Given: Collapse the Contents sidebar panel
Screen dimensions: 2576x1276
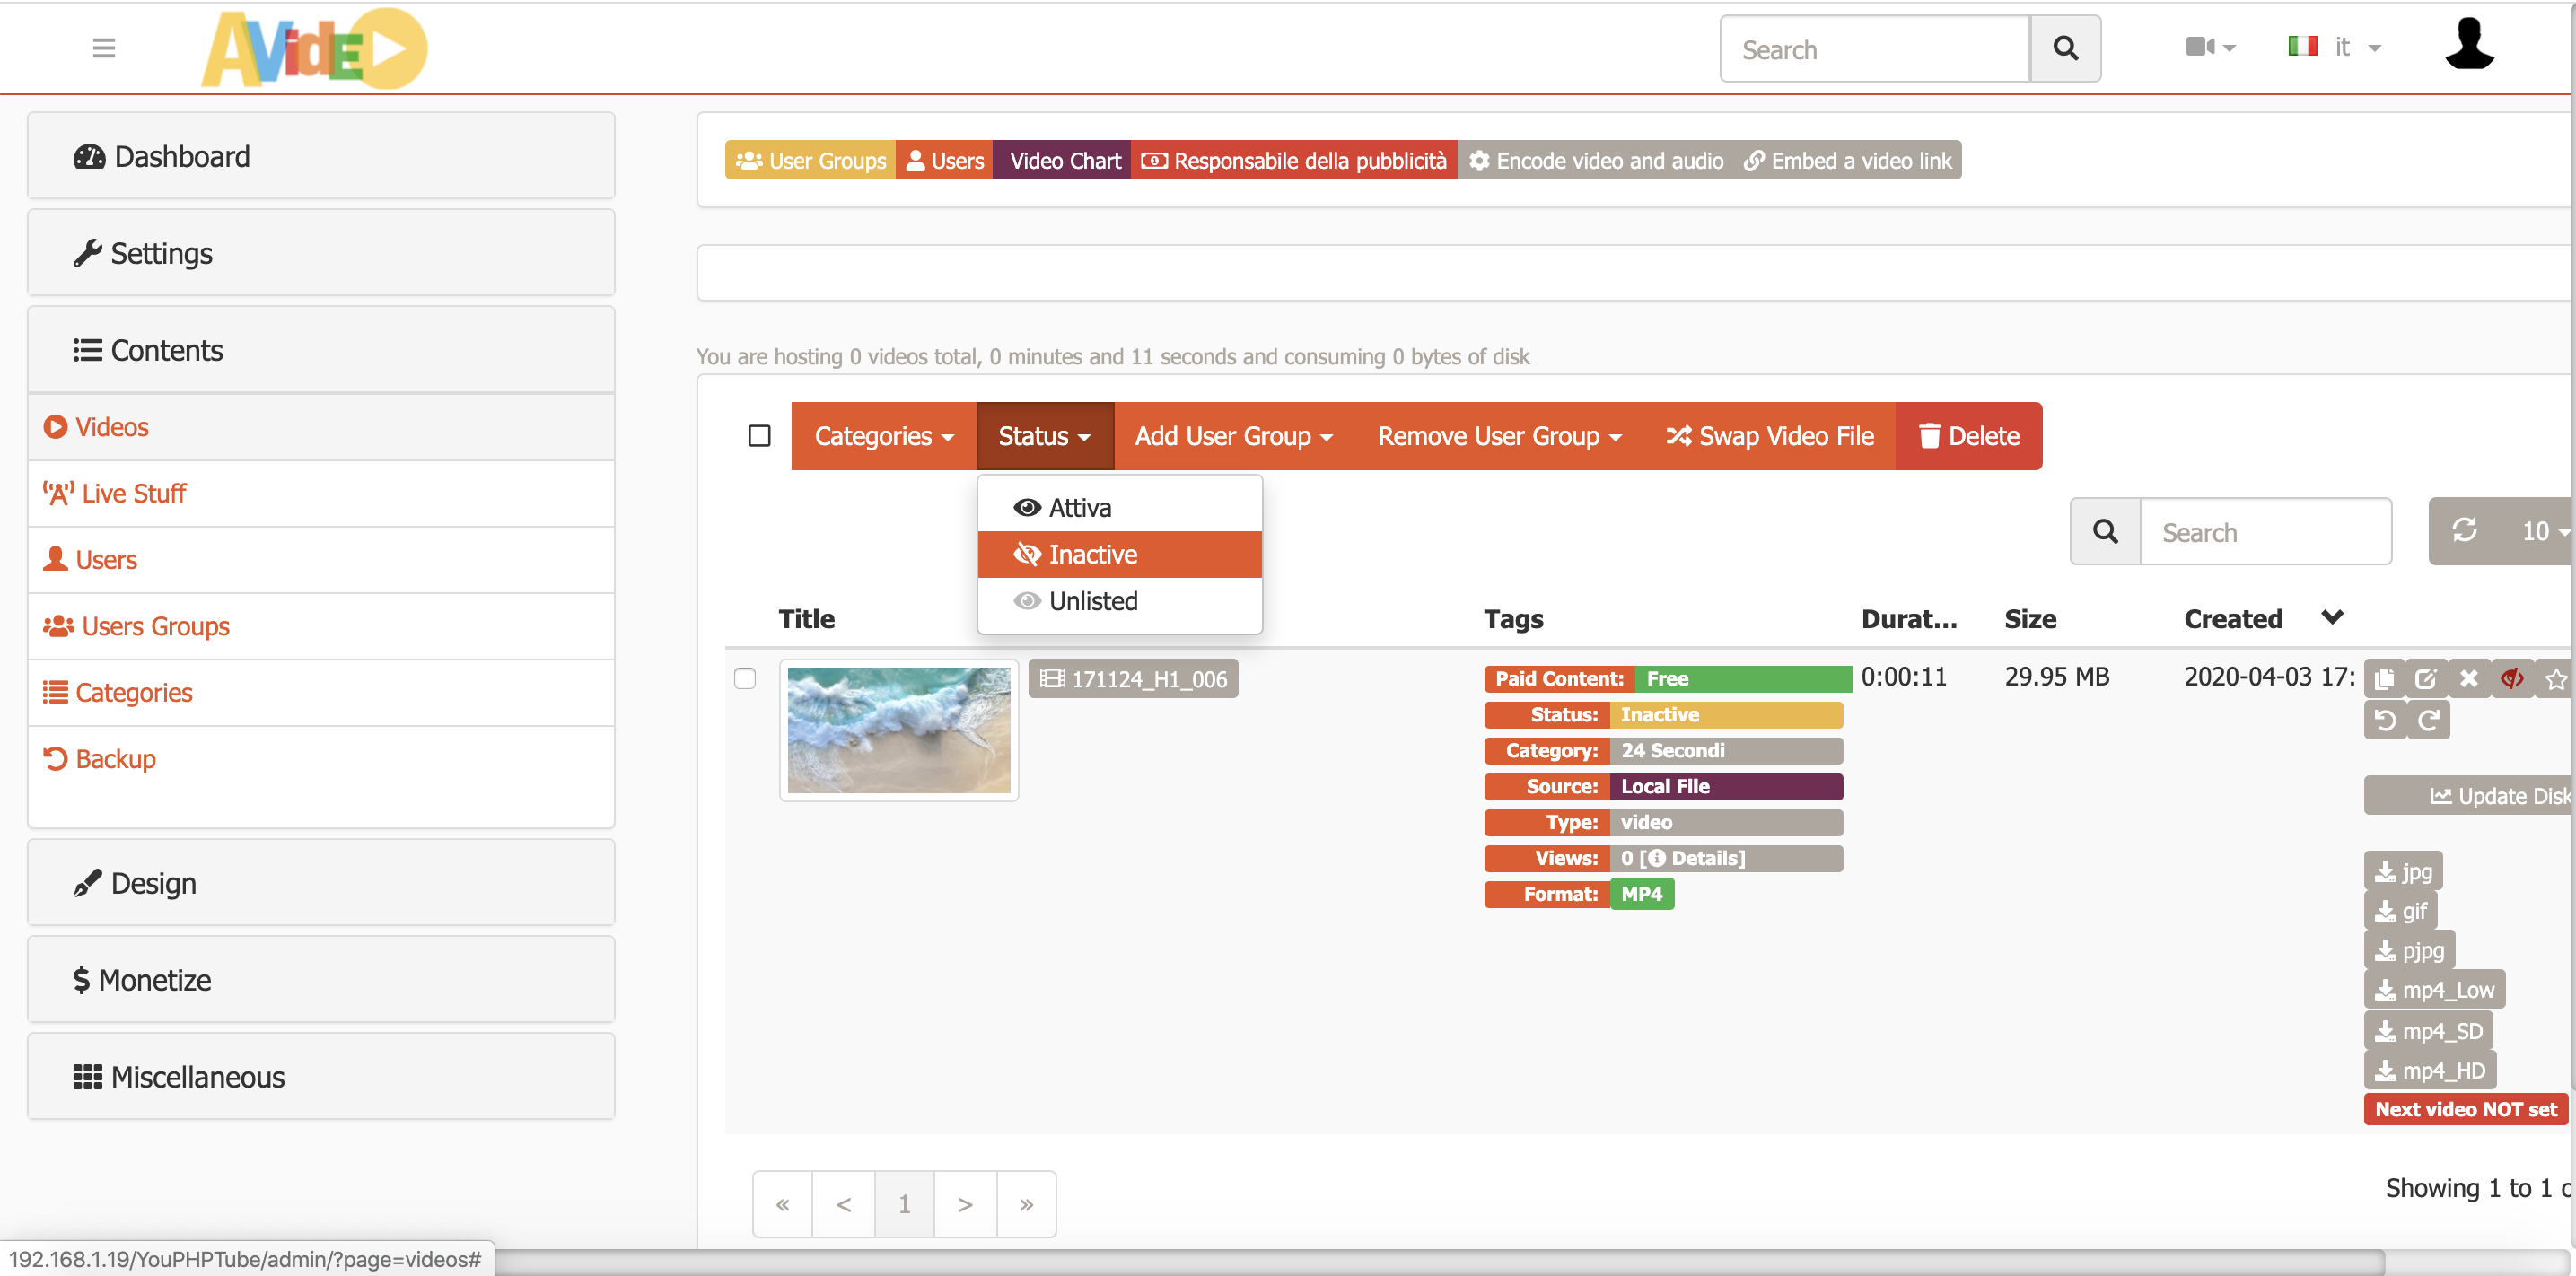Looking at the screenshot, I should pyautogui.click(x=321, y=350).
